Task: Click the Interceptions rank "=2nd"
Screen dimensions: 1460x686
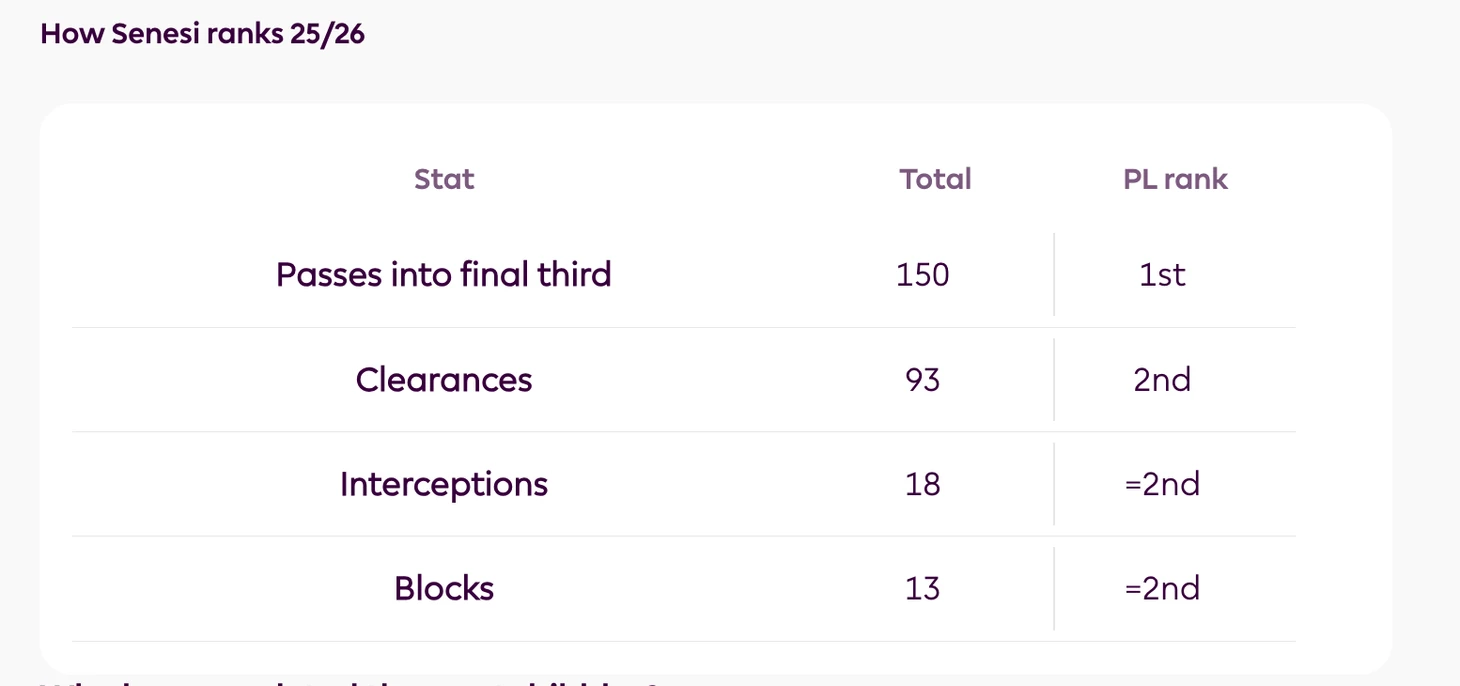Action: [x=1162, y=484]
